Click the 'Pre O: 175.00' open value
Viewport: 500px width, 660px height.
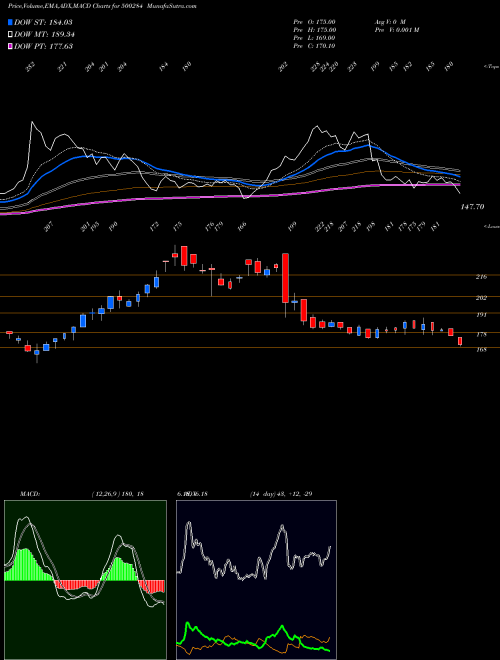coord(314,21)
